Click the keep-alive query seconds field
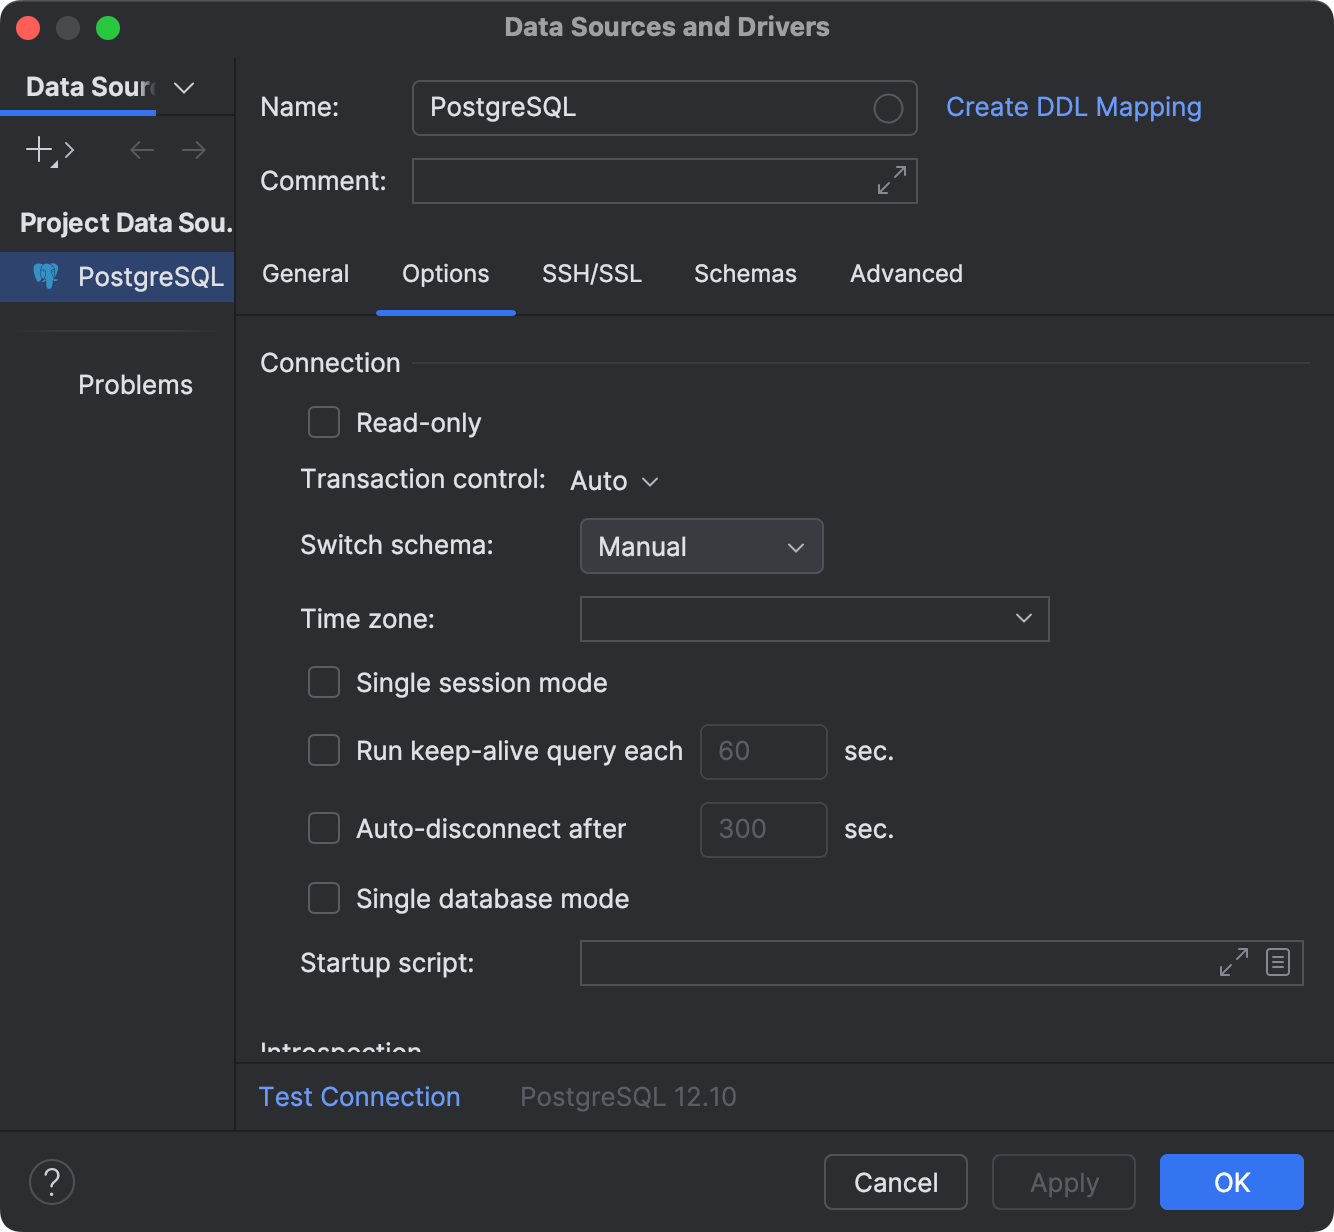The height and width of the screenshot is (1232, 1334). click(x=763, y=751)
